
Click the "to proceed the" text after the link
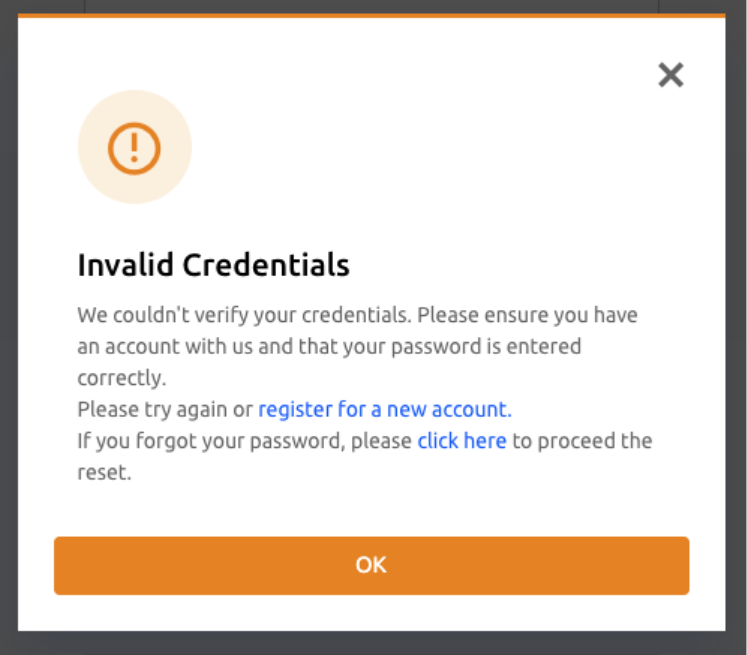582,441
